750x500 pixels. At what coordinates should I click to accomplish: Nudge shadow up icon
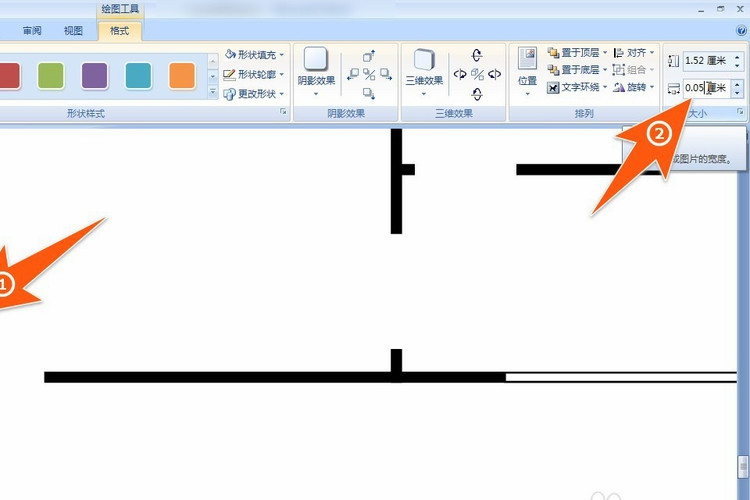(369, 56)
